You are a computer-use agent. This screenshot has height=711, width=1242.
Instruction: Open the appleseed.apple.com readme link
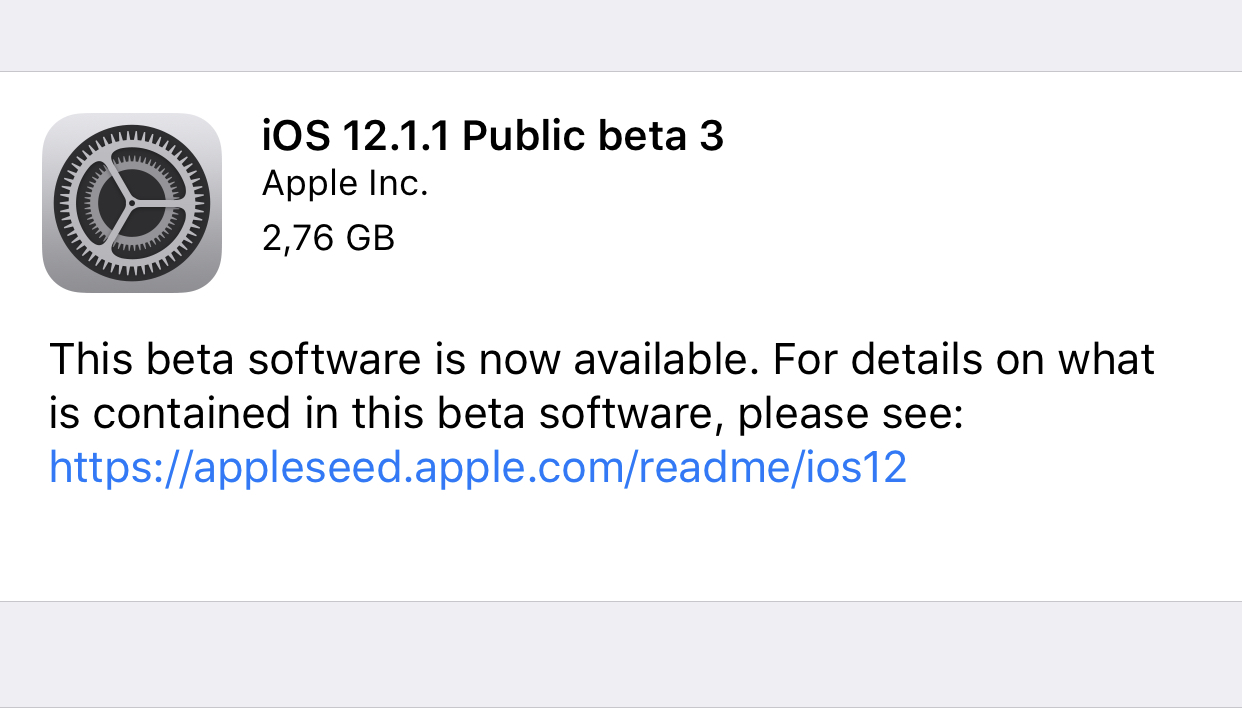click(x=478, y=467)
